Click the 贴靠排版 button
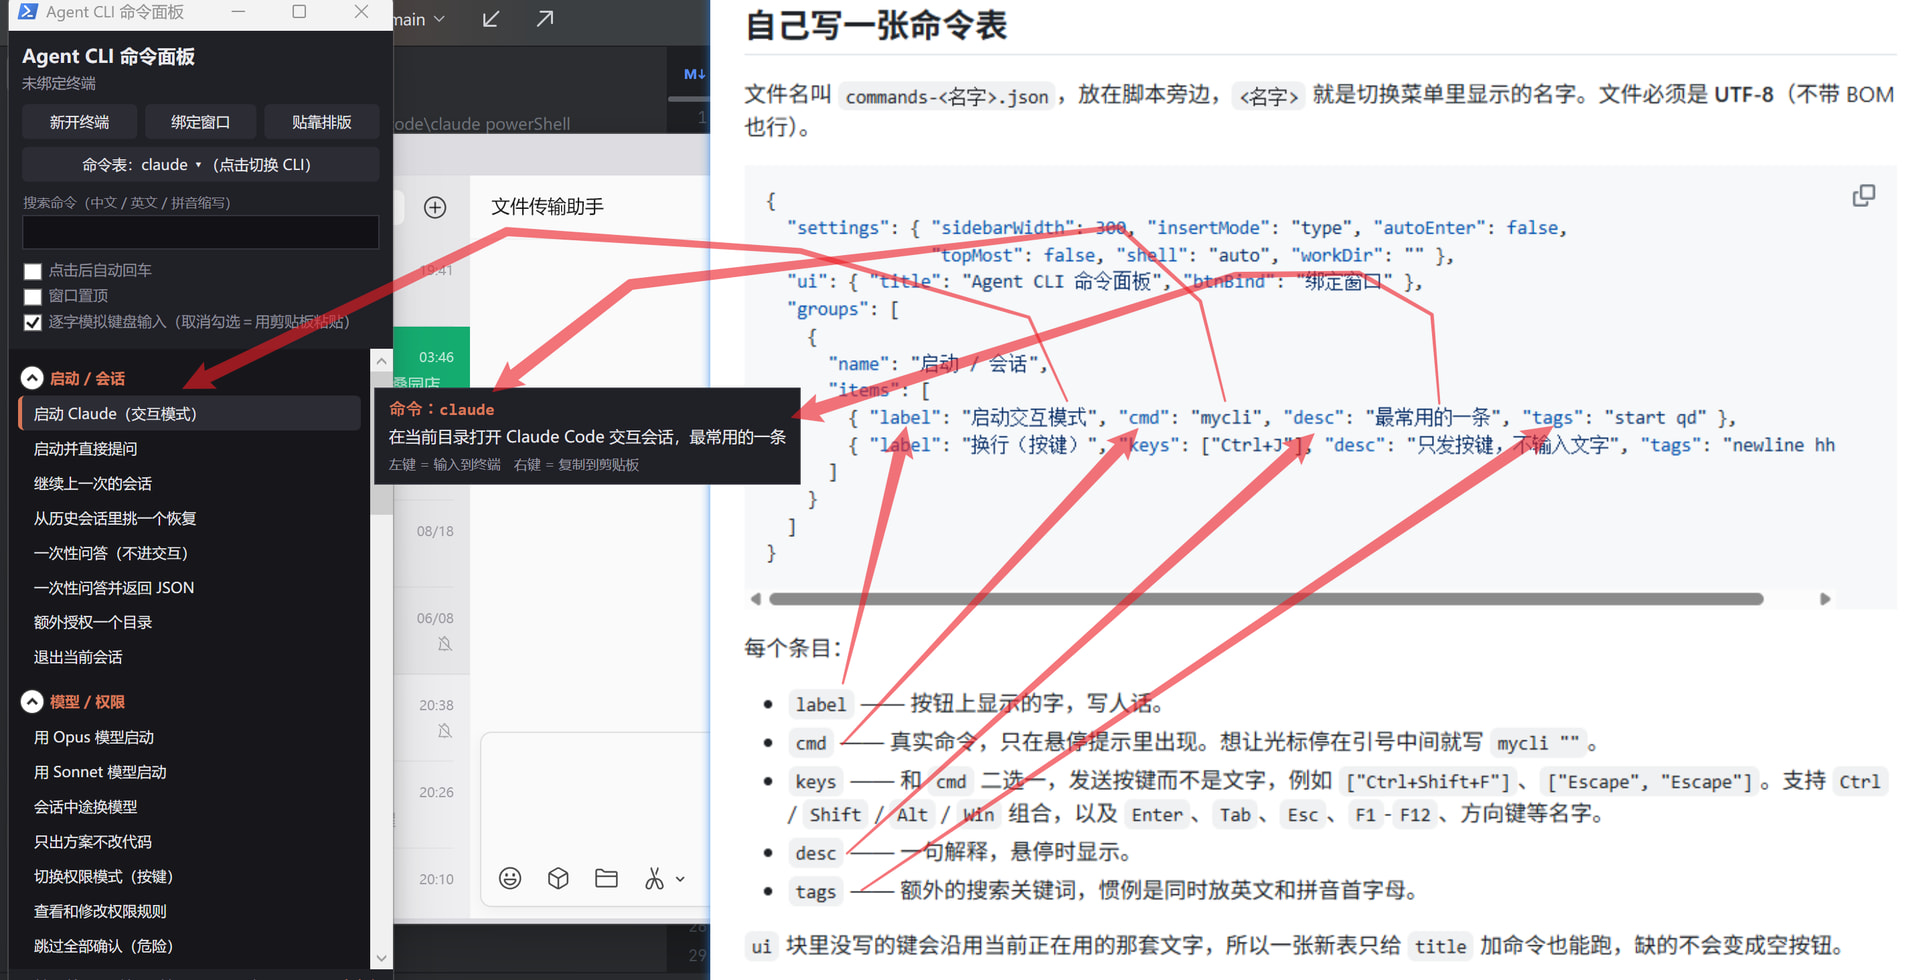 pyautogui.click(x=321, y=122)
